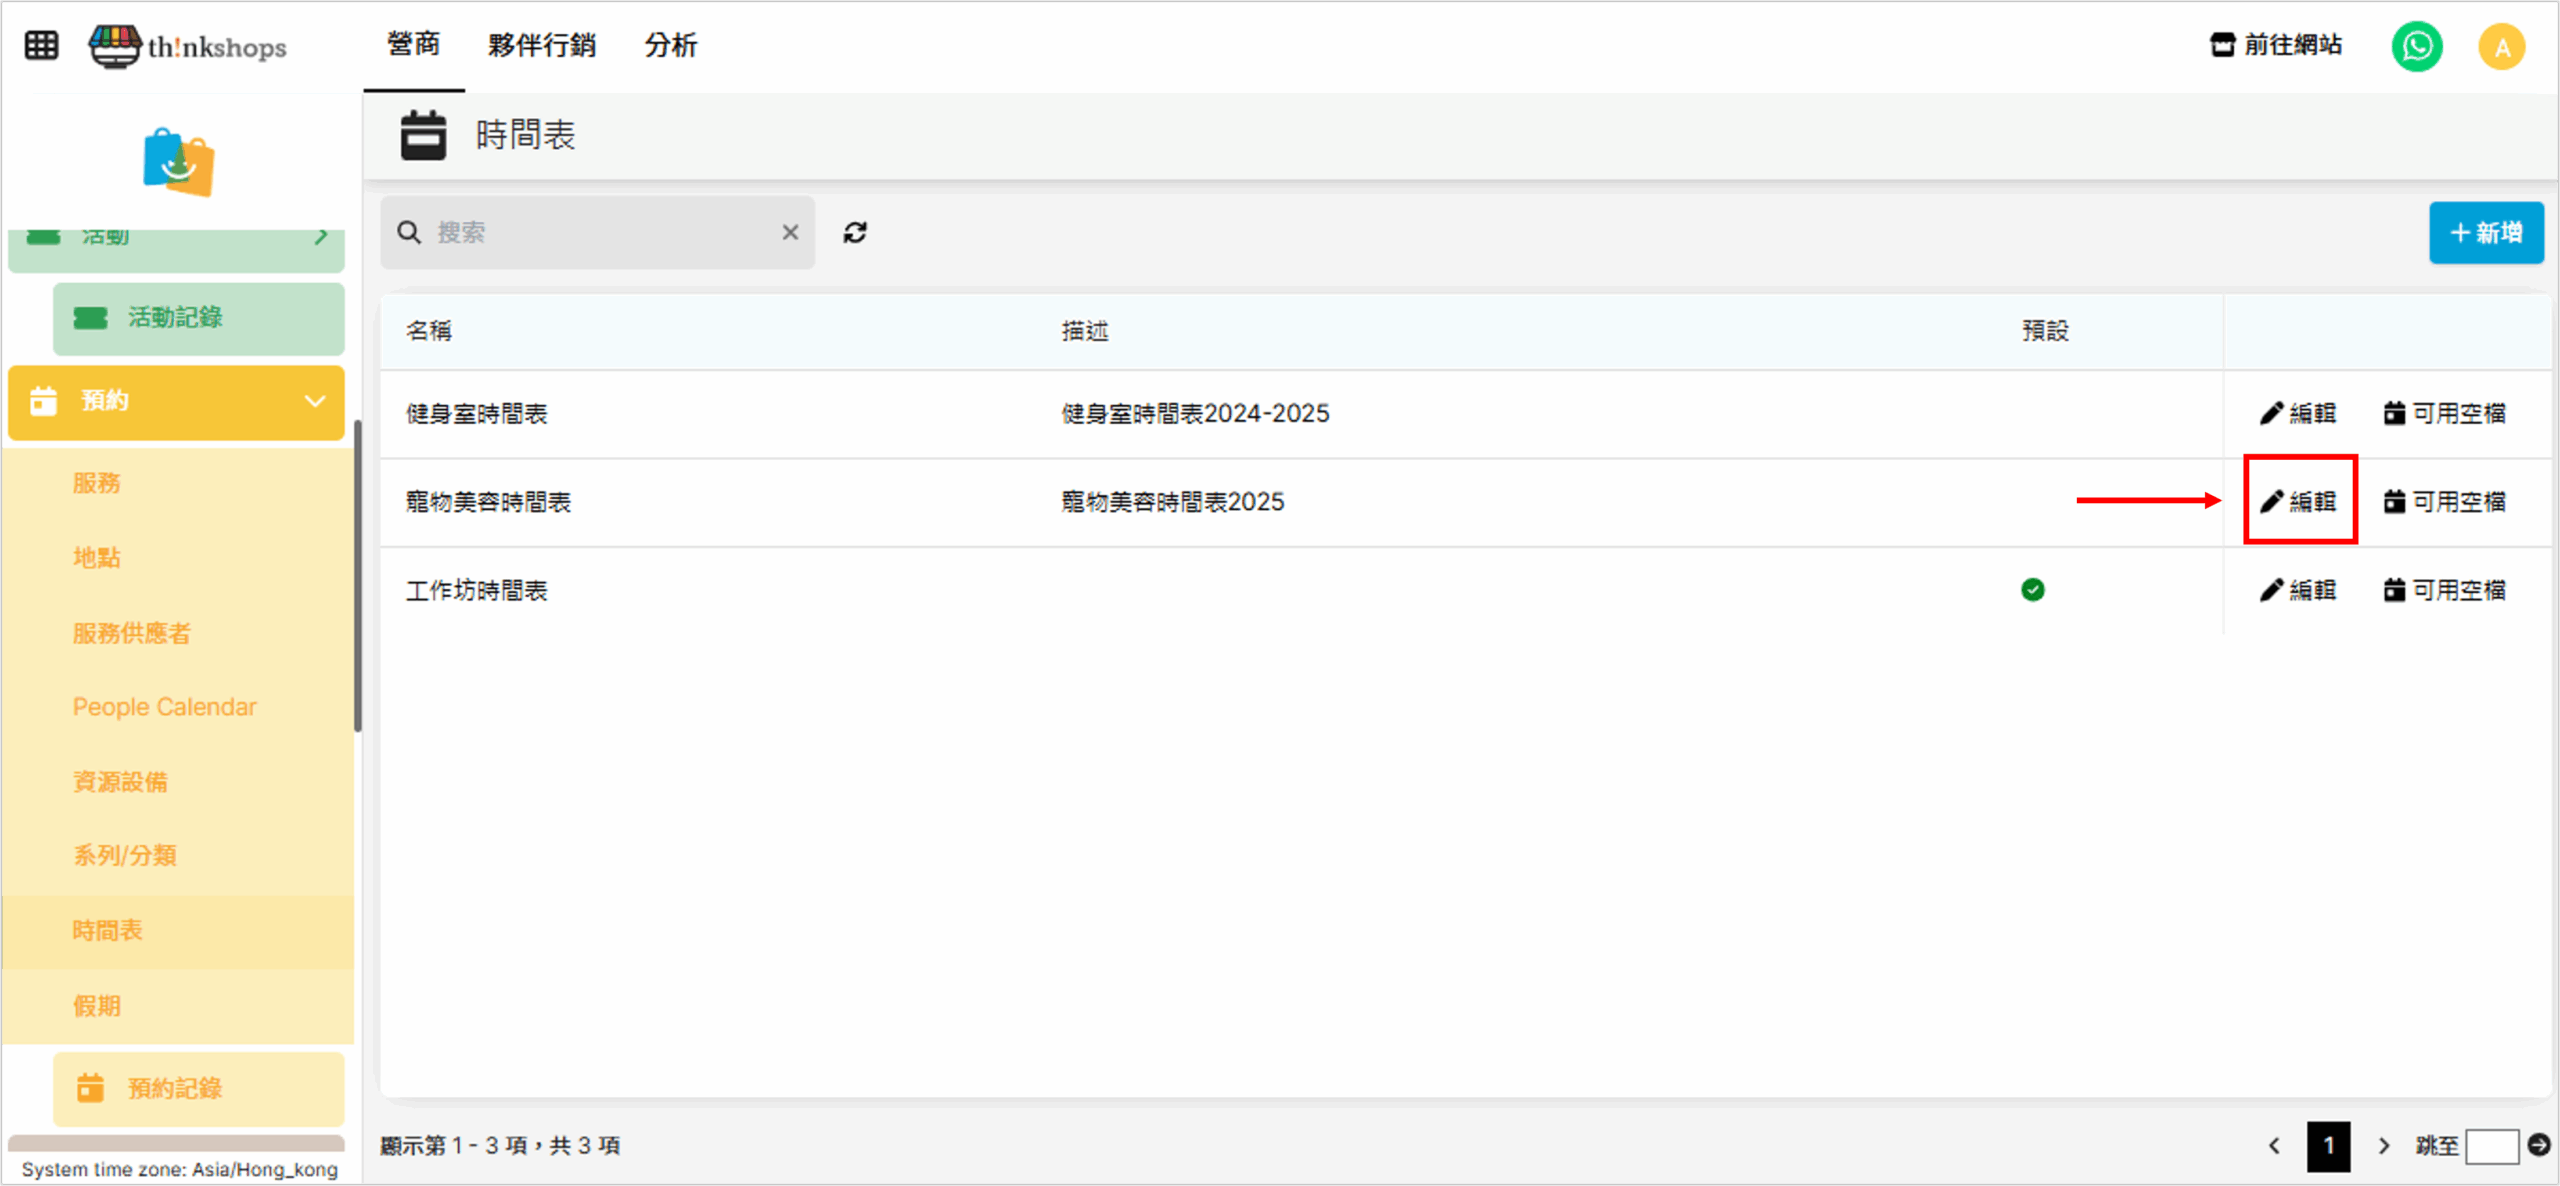Image resolution: width=2560 pixels, height=1186 pixels.
Task: Open the apps grid menu icon
Action: click(41, 46)
